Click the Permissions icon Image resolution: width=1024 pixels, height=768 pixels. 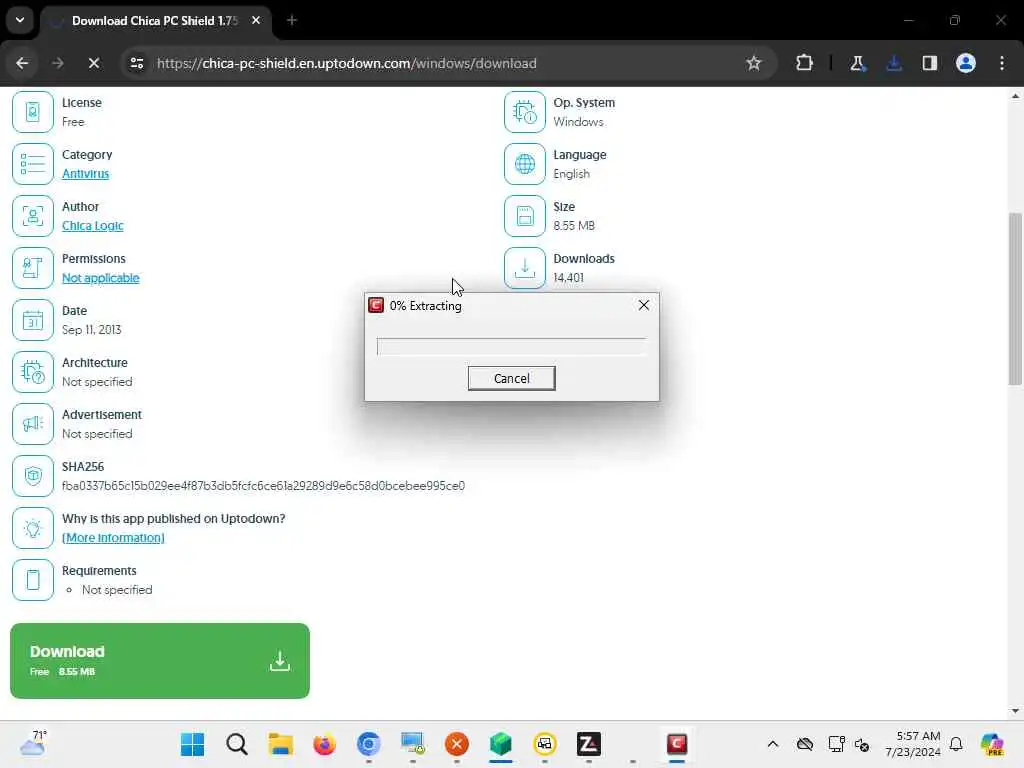(x=33, y=268)
